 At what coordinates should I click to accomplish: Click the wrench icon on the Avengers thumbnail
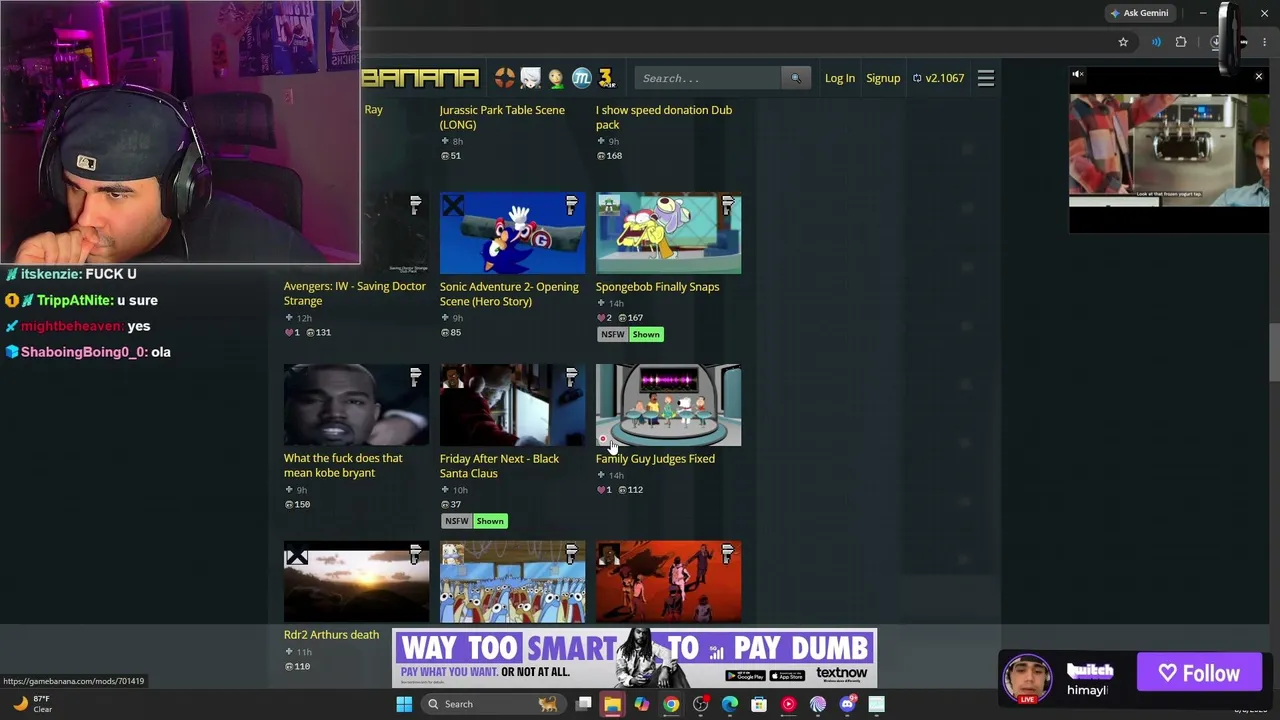[x=416, y=206]
